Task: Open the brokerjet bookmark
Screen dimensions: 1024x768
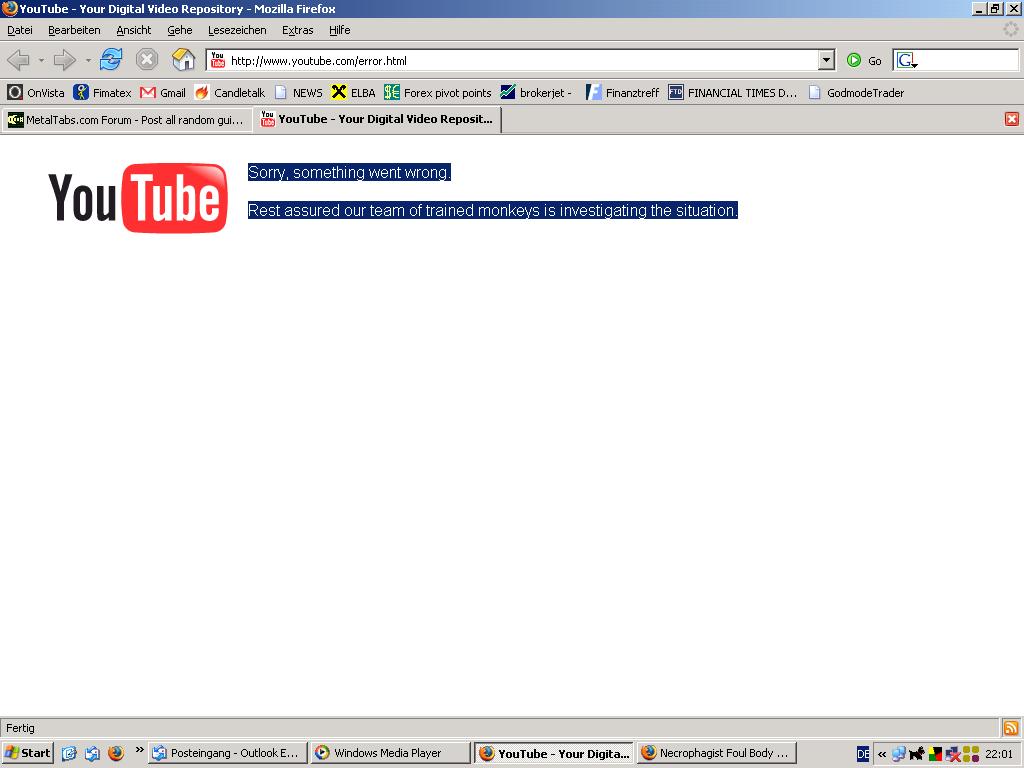Action: (536, 93)
